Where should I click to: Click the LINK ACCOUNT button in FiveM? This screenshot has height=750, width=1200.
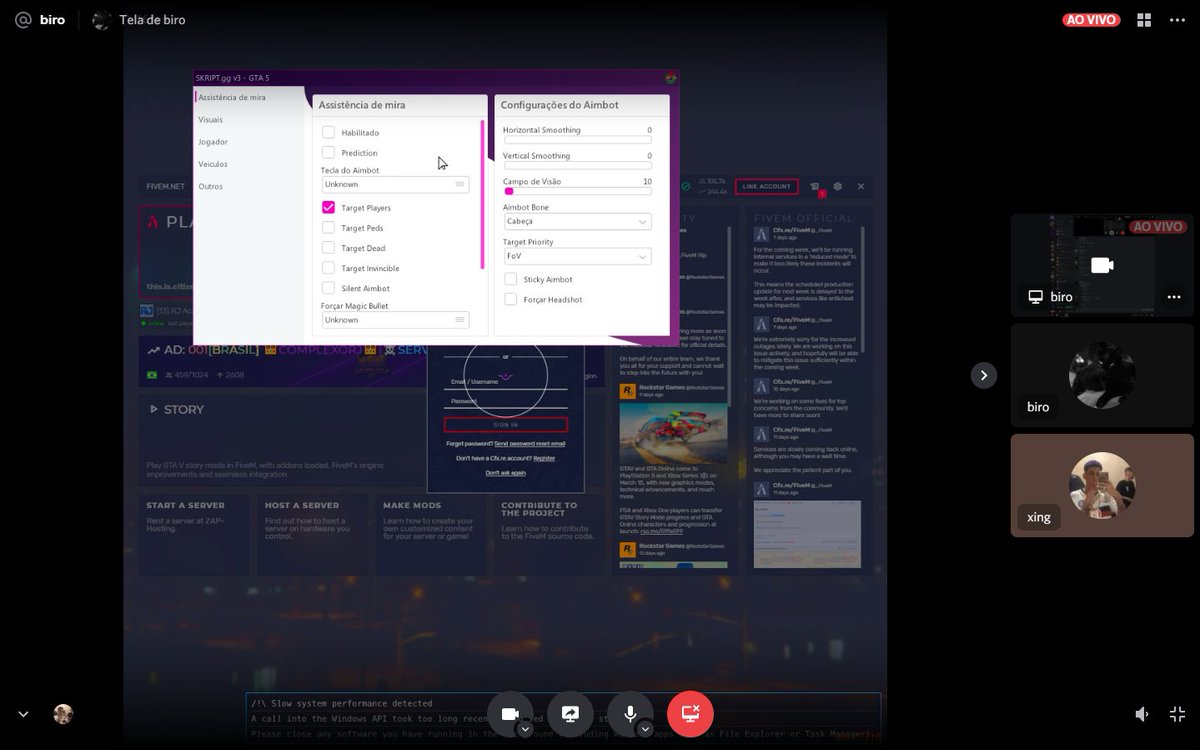point(766,186)
